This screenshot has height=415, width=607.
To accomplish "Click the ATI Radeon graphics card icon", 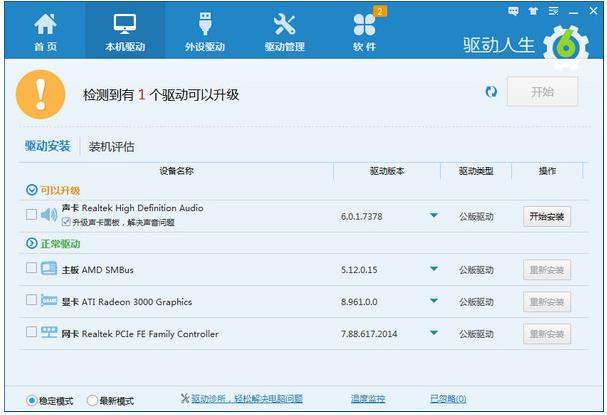I will point(49,300).
